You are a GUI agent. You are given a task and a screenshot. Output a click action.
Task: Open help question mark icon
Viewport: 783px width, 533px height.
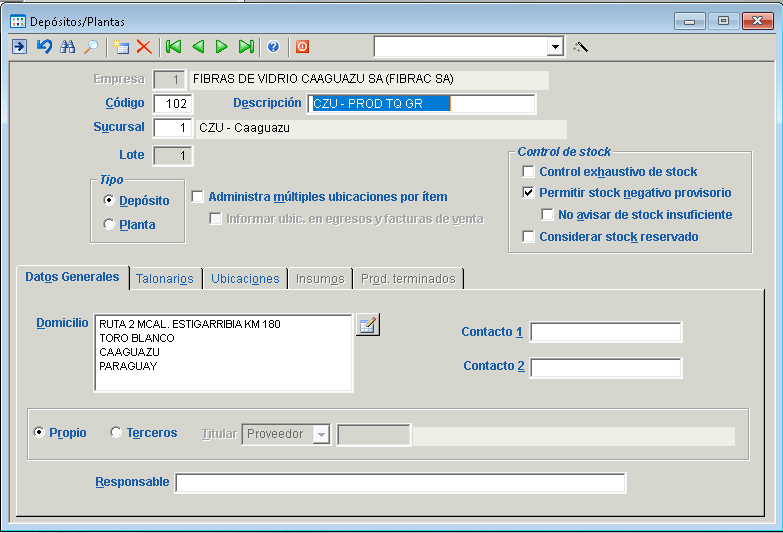273,47
